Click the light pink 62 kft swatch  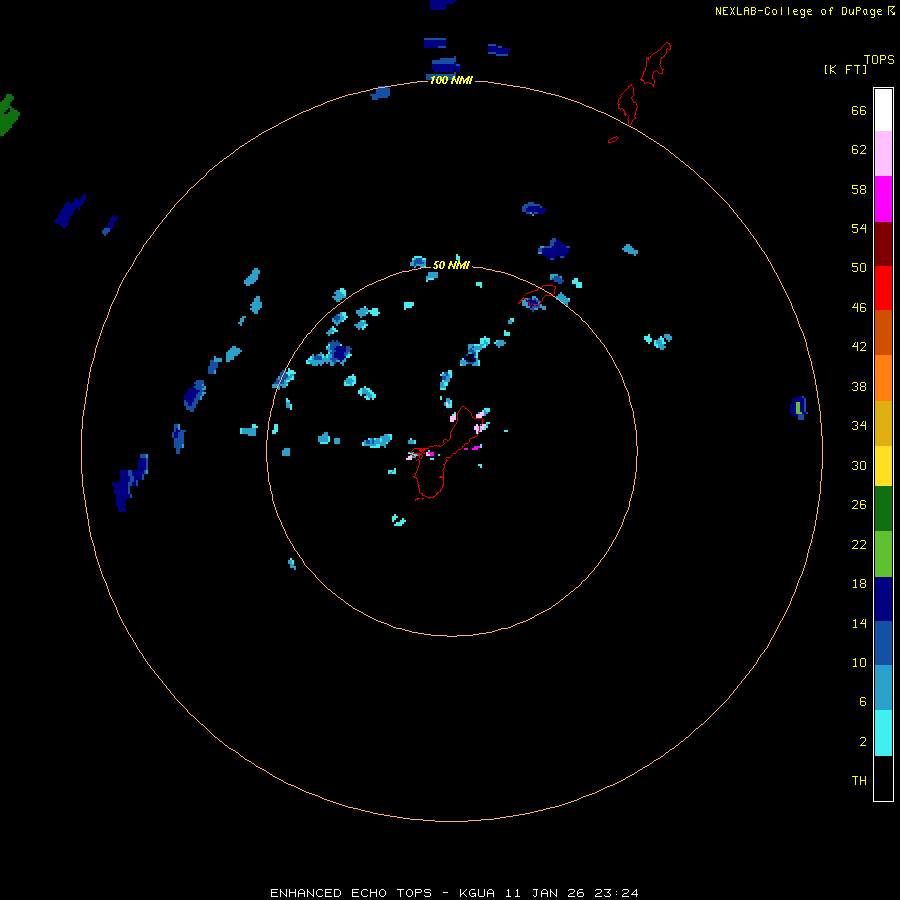pyautogui.click(x=883, y=154)
